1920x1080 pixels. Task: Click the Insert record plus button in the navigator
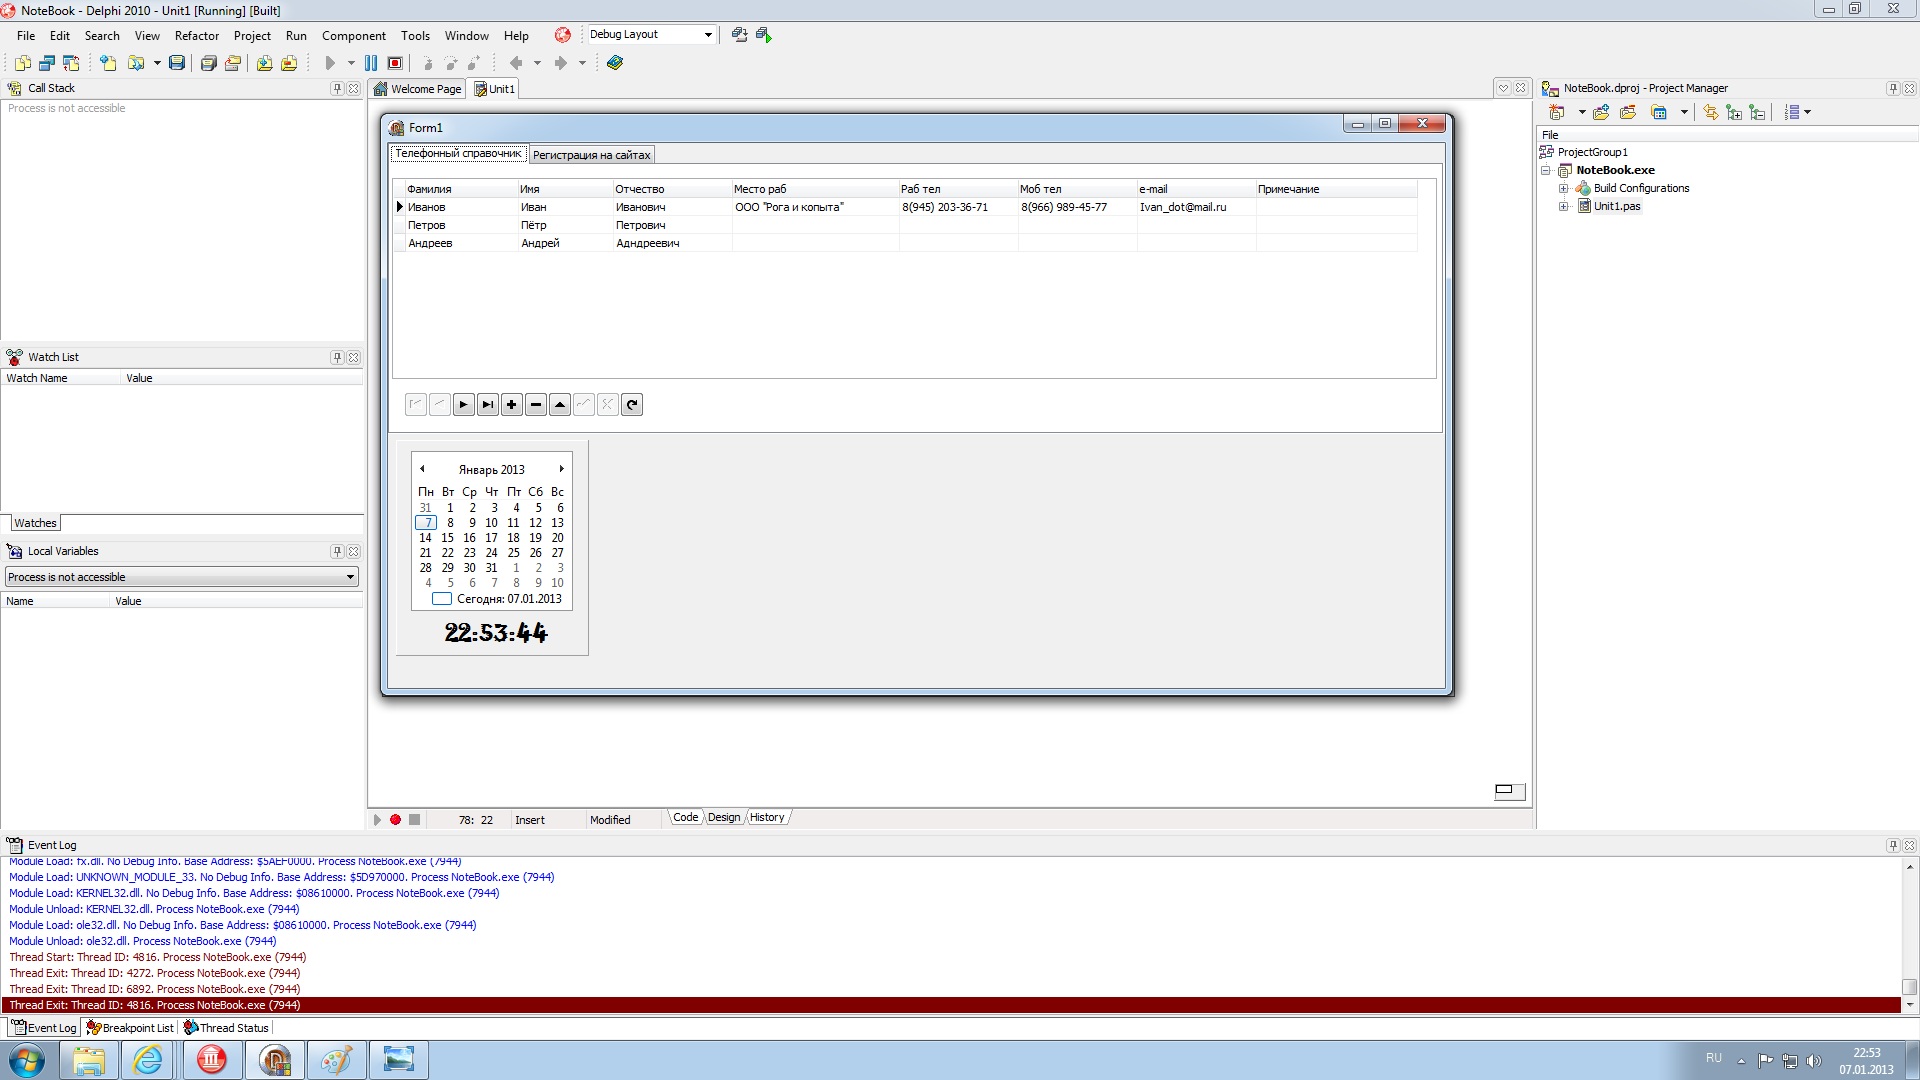pyautogui.click(x=511, y=405)
